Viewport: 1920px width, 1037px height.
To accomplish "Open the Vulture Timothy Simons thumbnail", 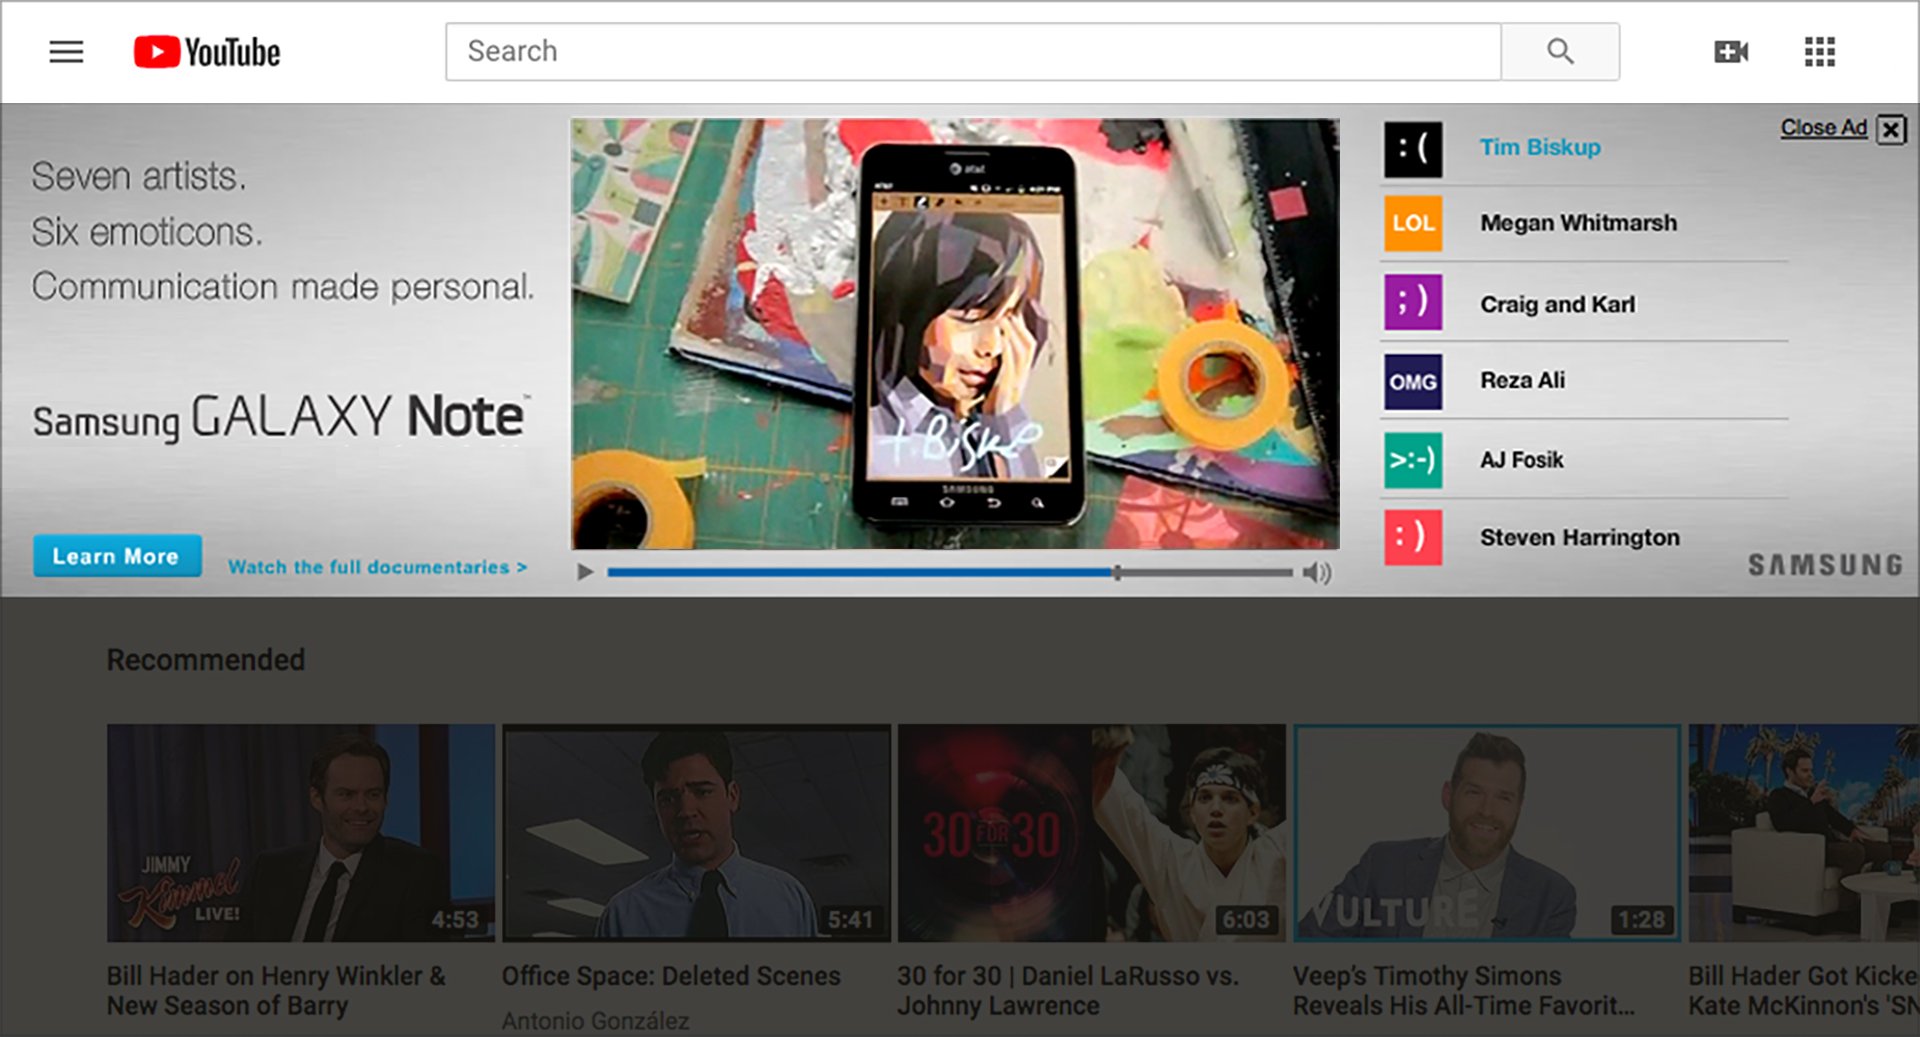I will tap(1487, 833).
